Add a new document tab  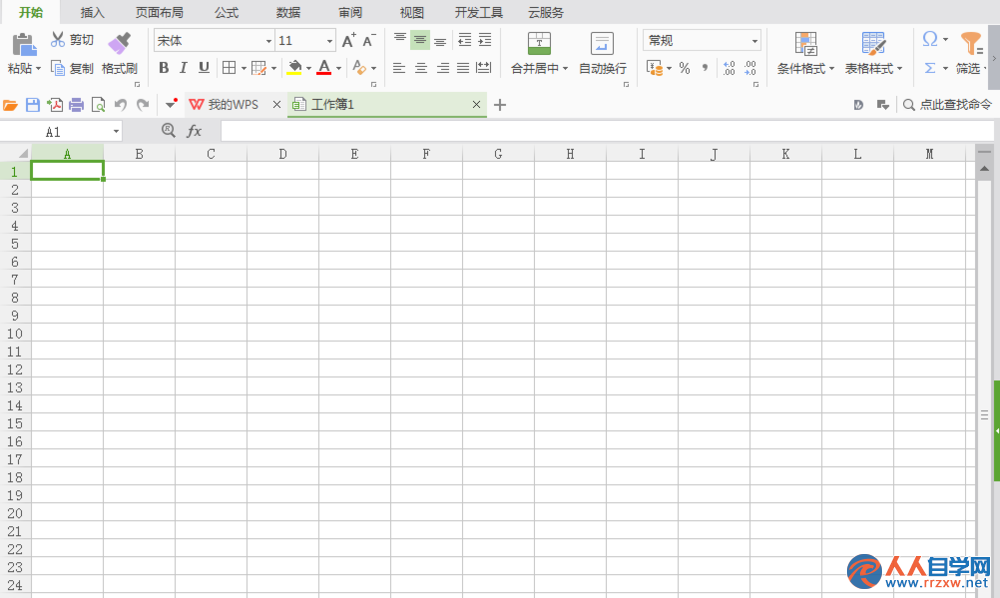(500, 105)
